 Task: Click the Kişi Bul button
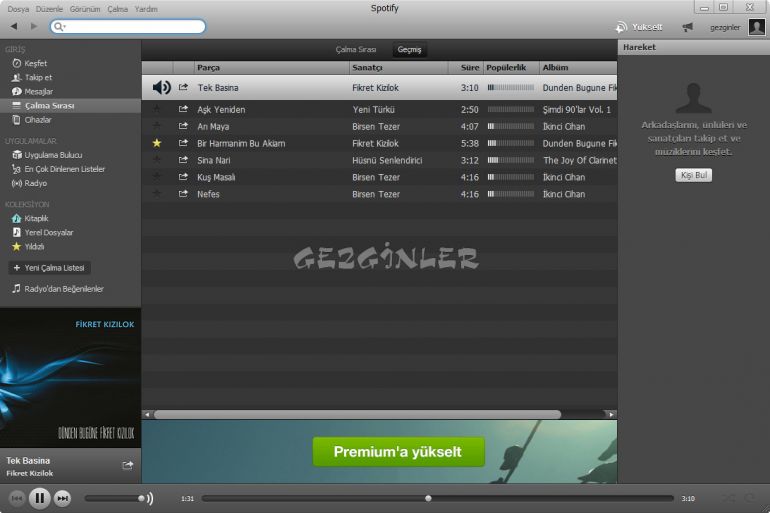point(693,175)
